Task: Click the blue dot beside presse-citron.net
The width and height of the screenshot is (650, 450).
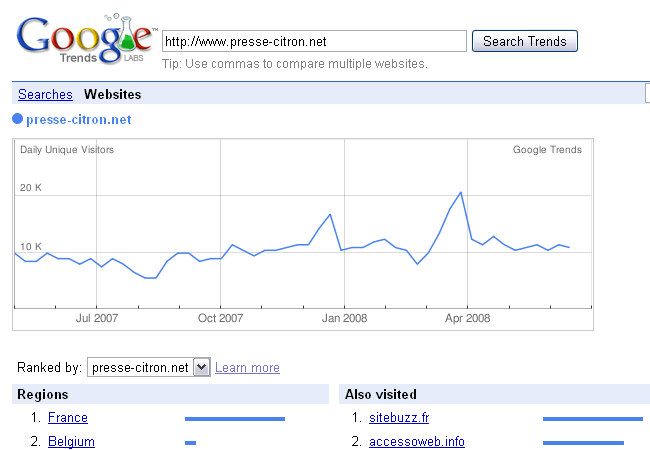Action: [x=17, y=119]
